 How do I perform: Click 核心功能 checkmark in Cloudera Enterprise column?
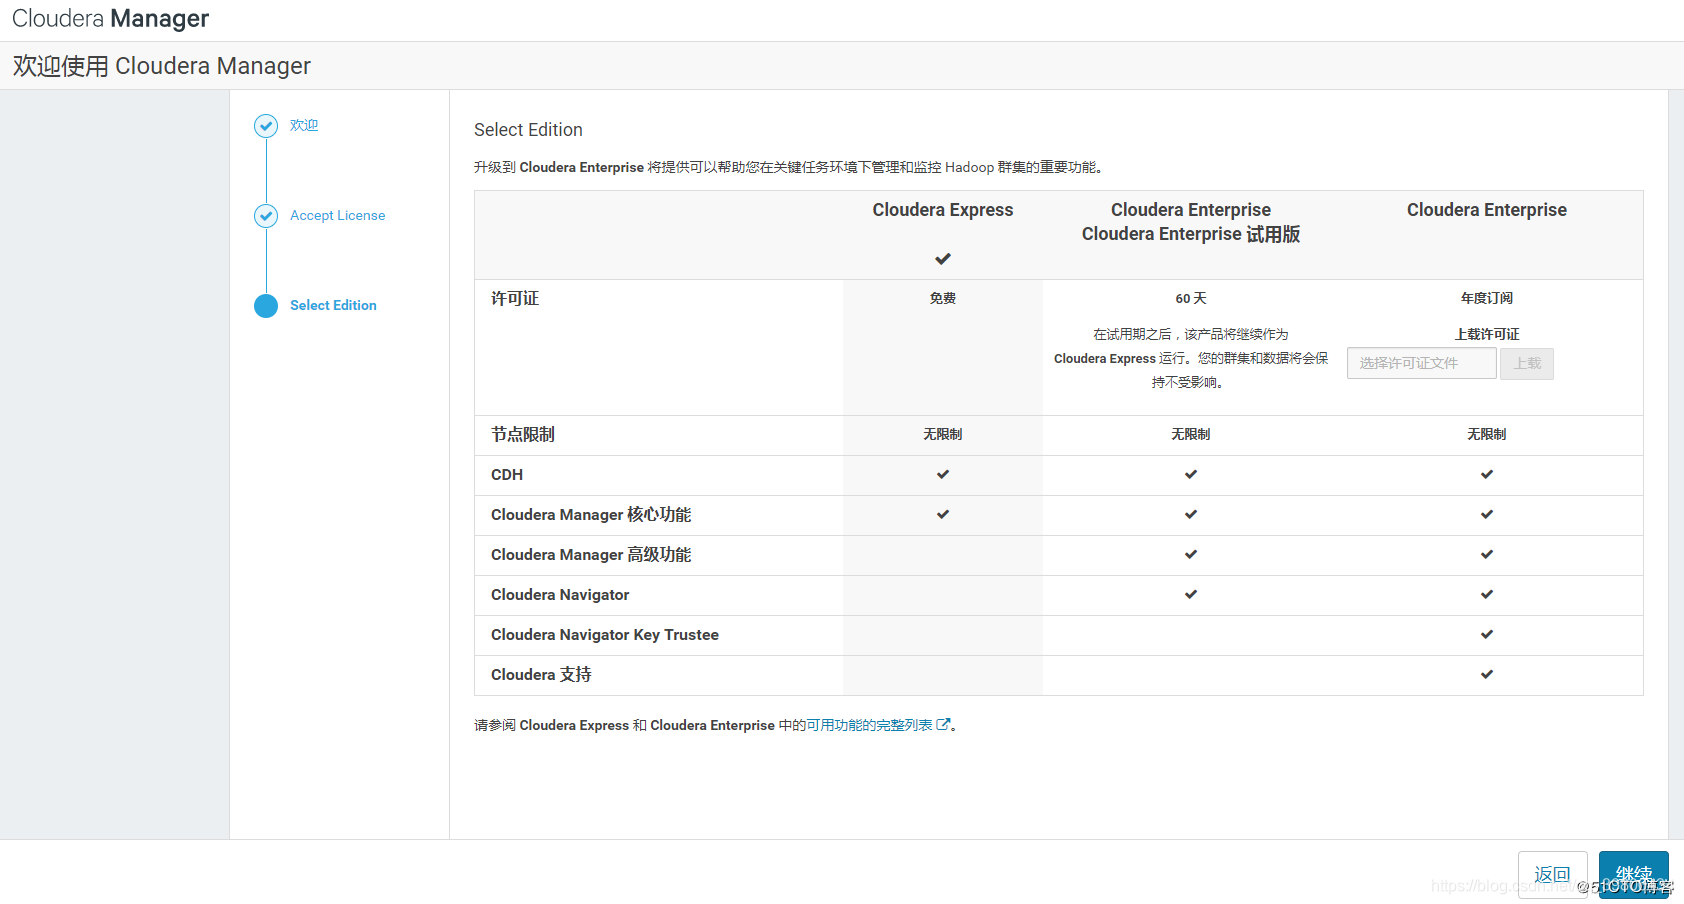[x=1487, y=514]
